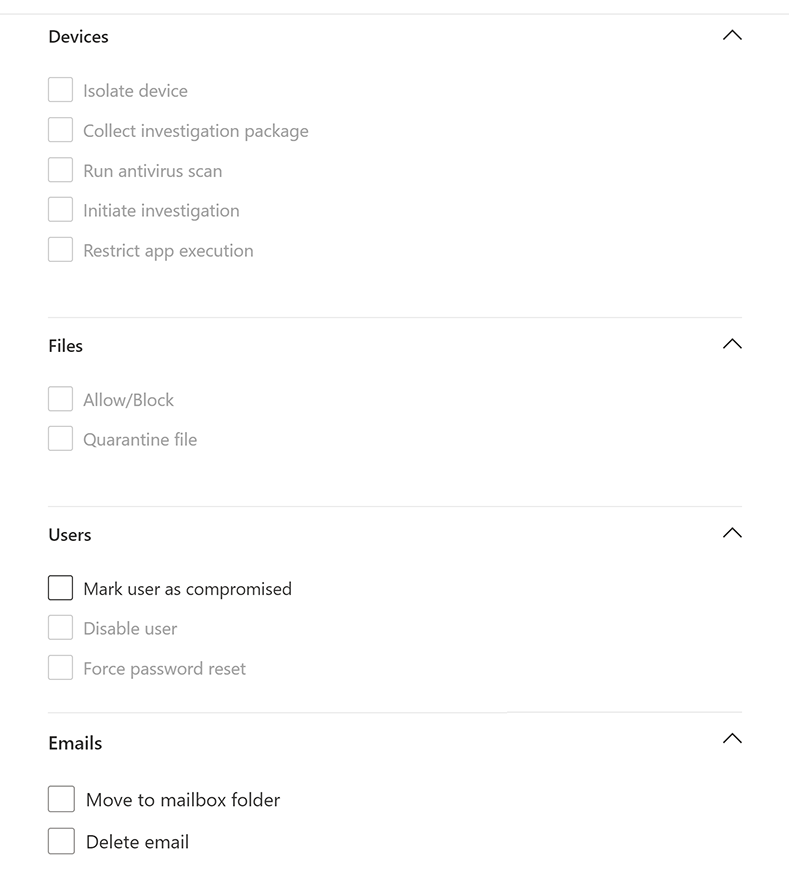Collapse the Users section chevron
Screen dimensions: 789x885
point(732,533)
